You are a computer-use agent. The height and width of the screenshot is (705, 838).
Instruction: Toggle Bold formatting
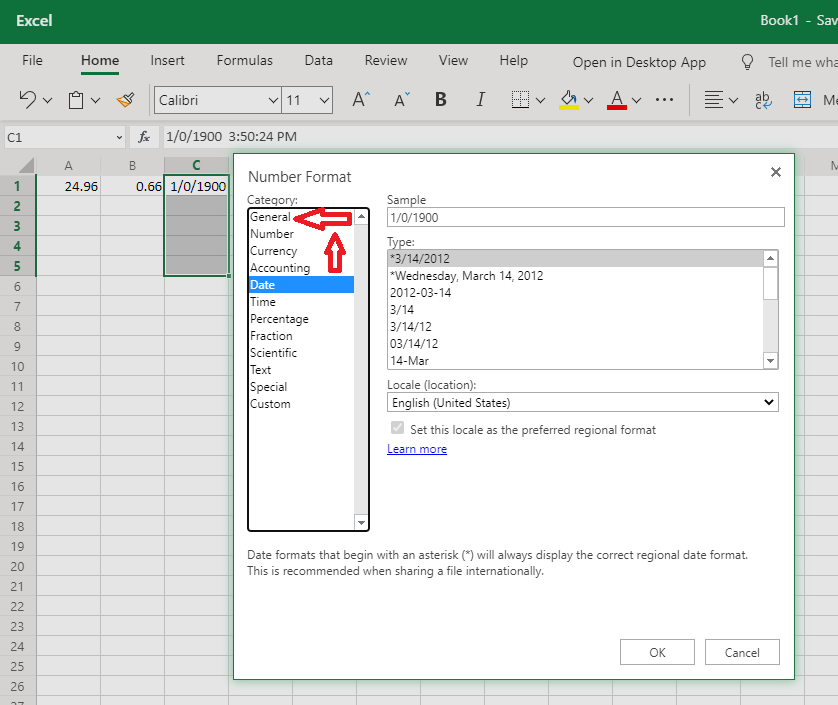point(441,100)
